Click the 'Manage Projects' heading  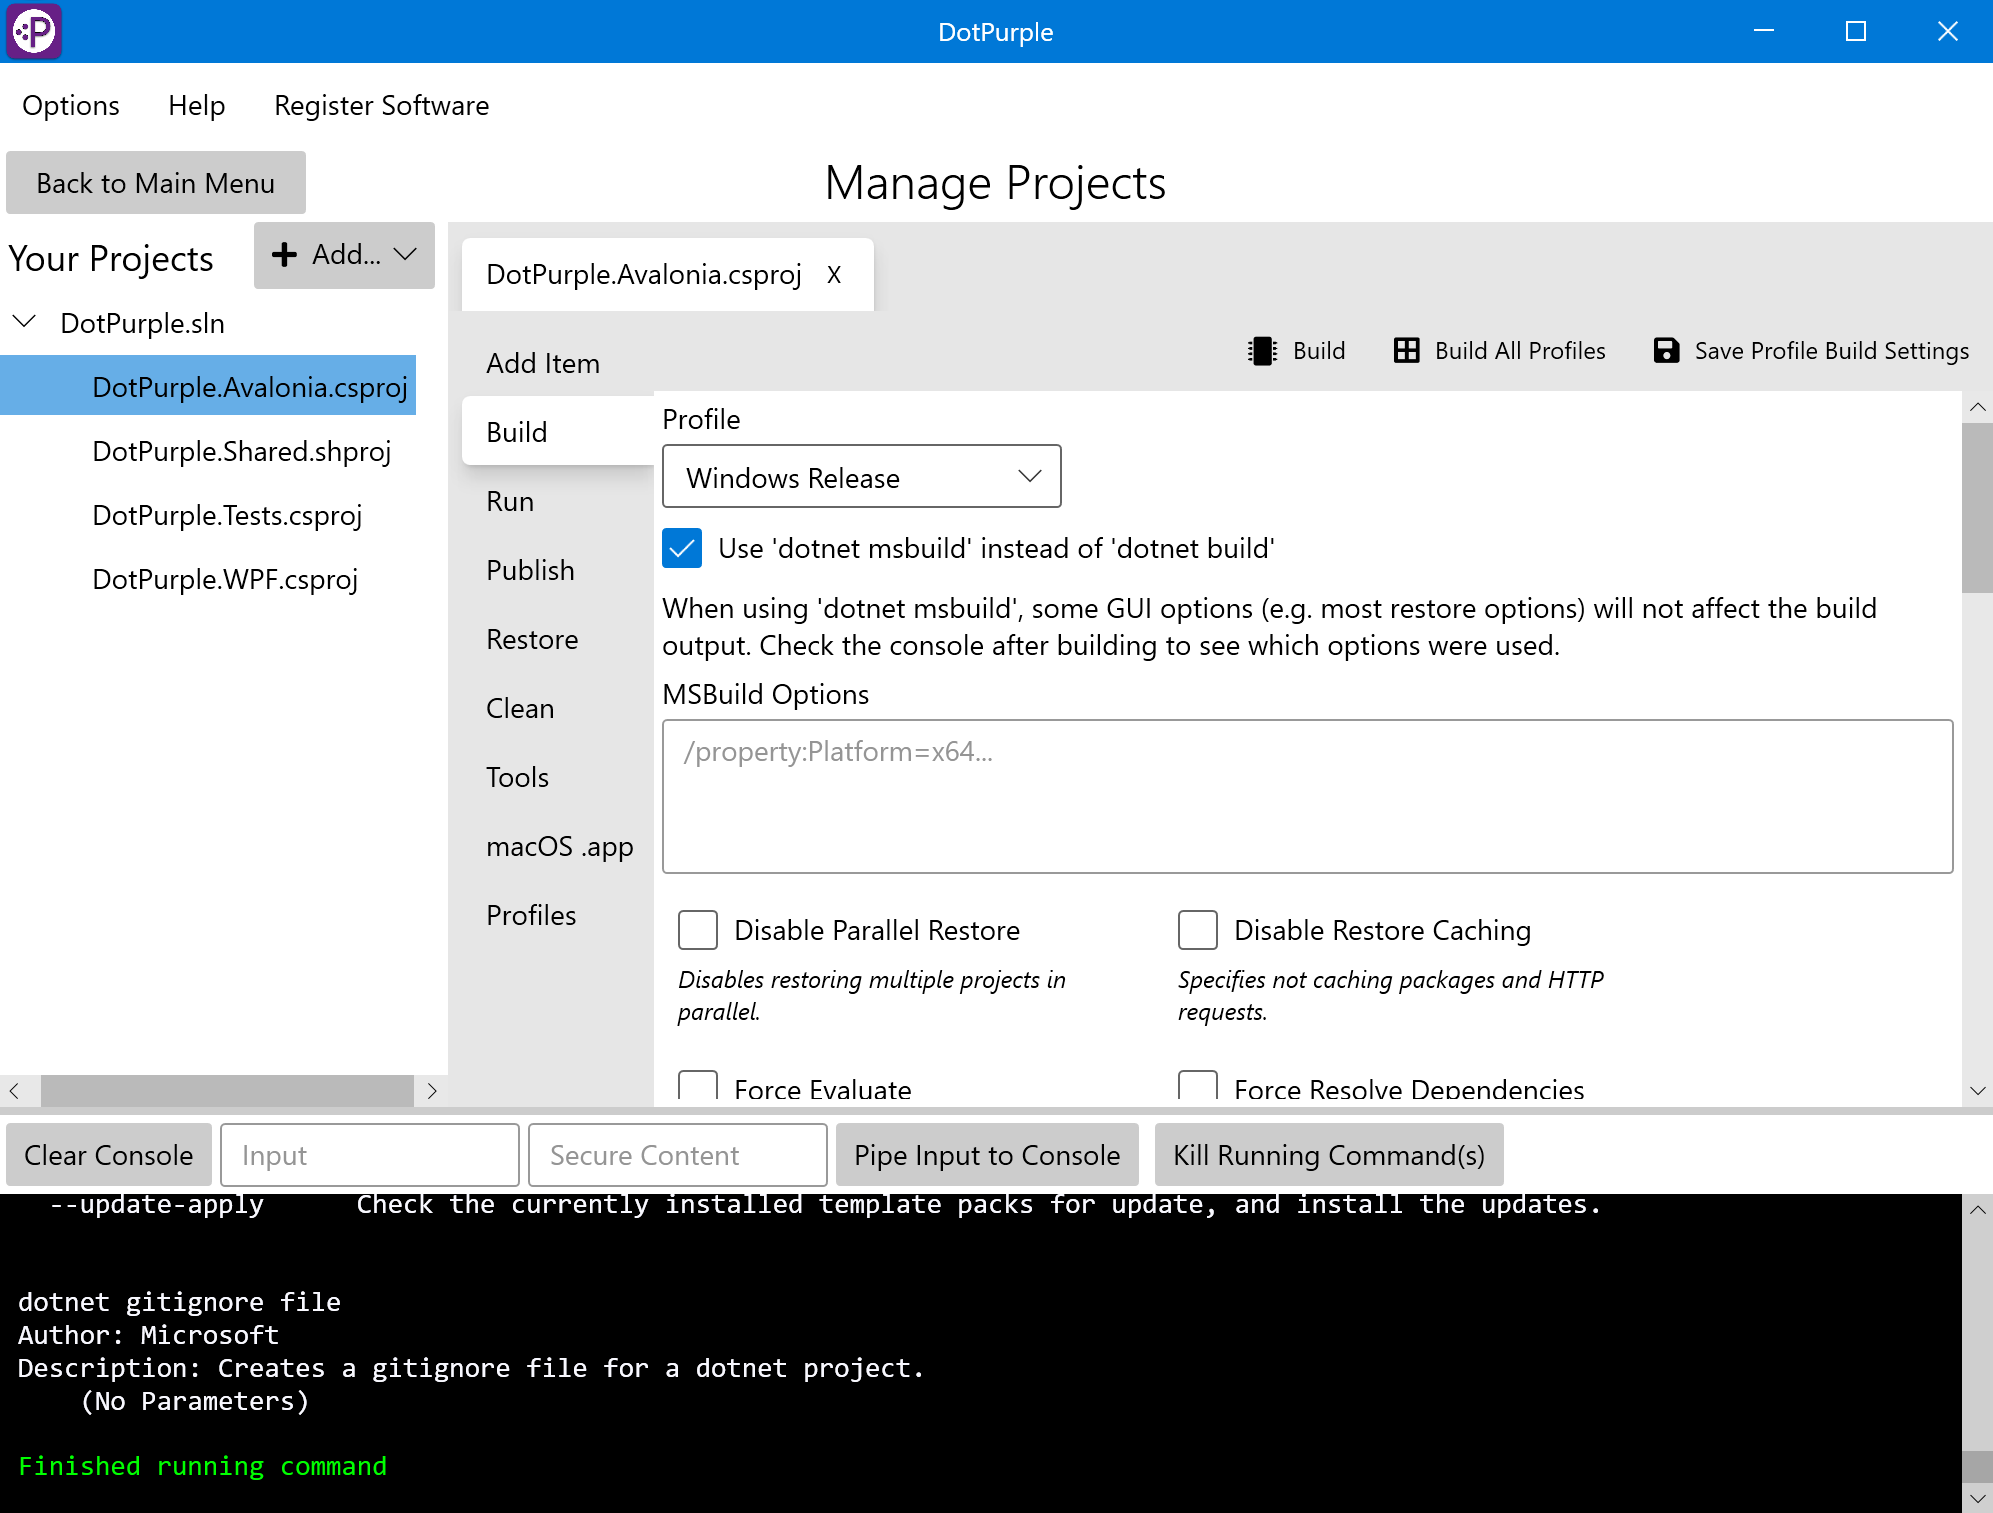point(995,183)
